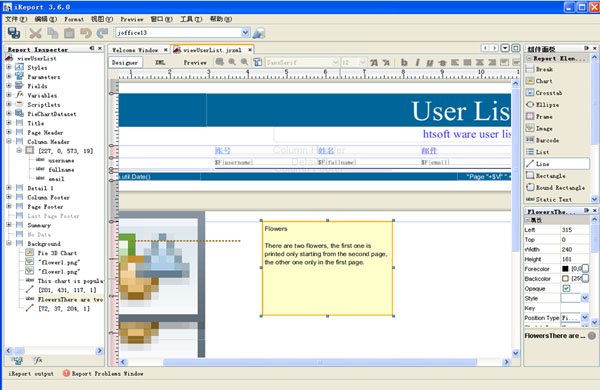Click the increase font size icon
The width and height of the screenshot is (600, 390).
[374, 62]
